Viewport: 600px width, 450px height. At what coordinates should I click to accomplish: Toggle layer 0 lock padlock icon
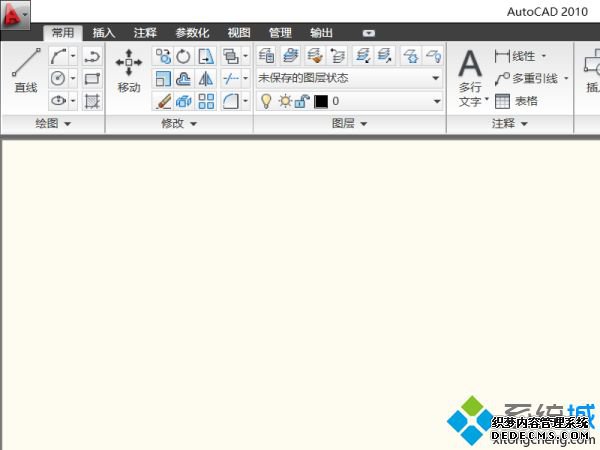click(302, 101)
